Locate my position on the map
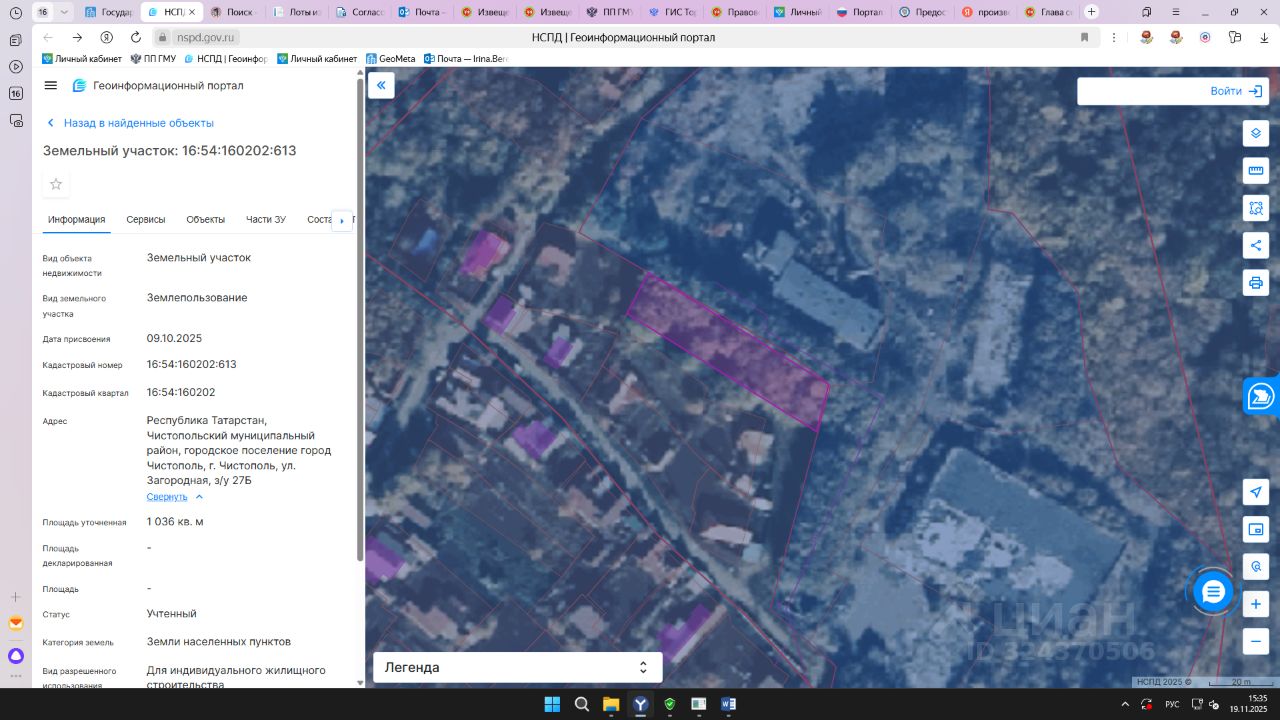Screen dimensions: 1280x720 [x=1256, y=492]
